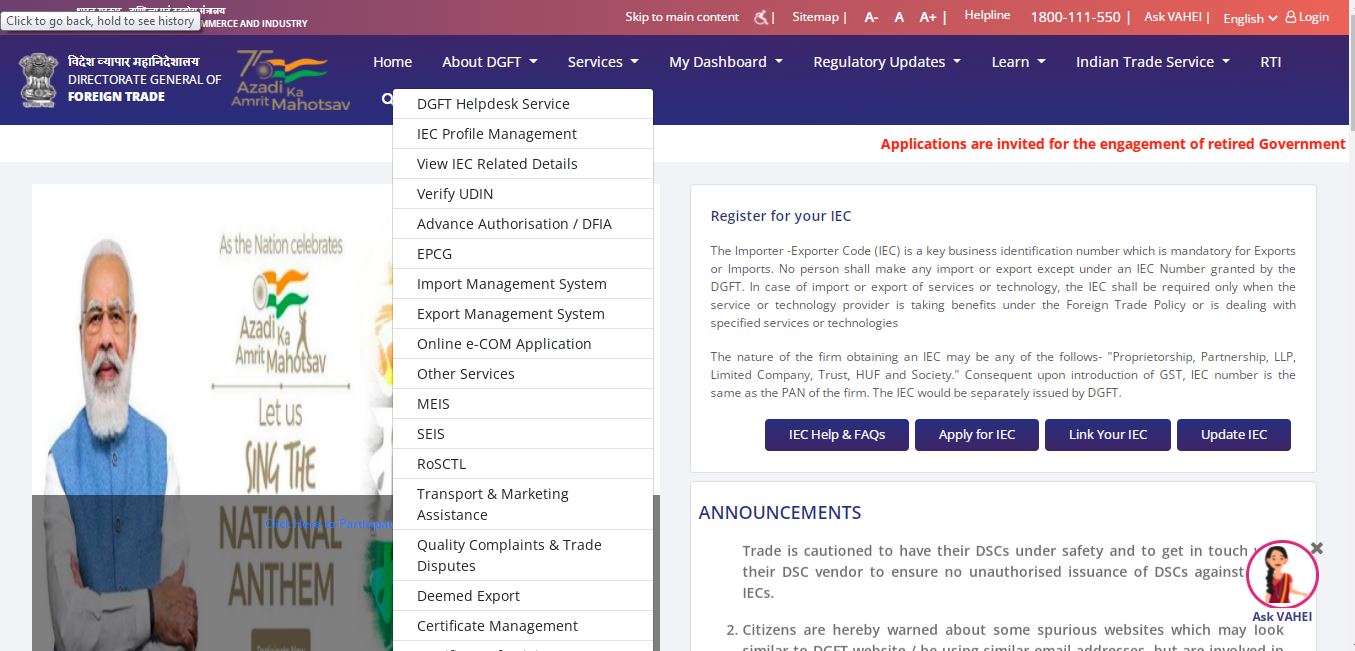The image size is (1355, 651).
Task: Click Skip to main content
Action: click(681, 17)
